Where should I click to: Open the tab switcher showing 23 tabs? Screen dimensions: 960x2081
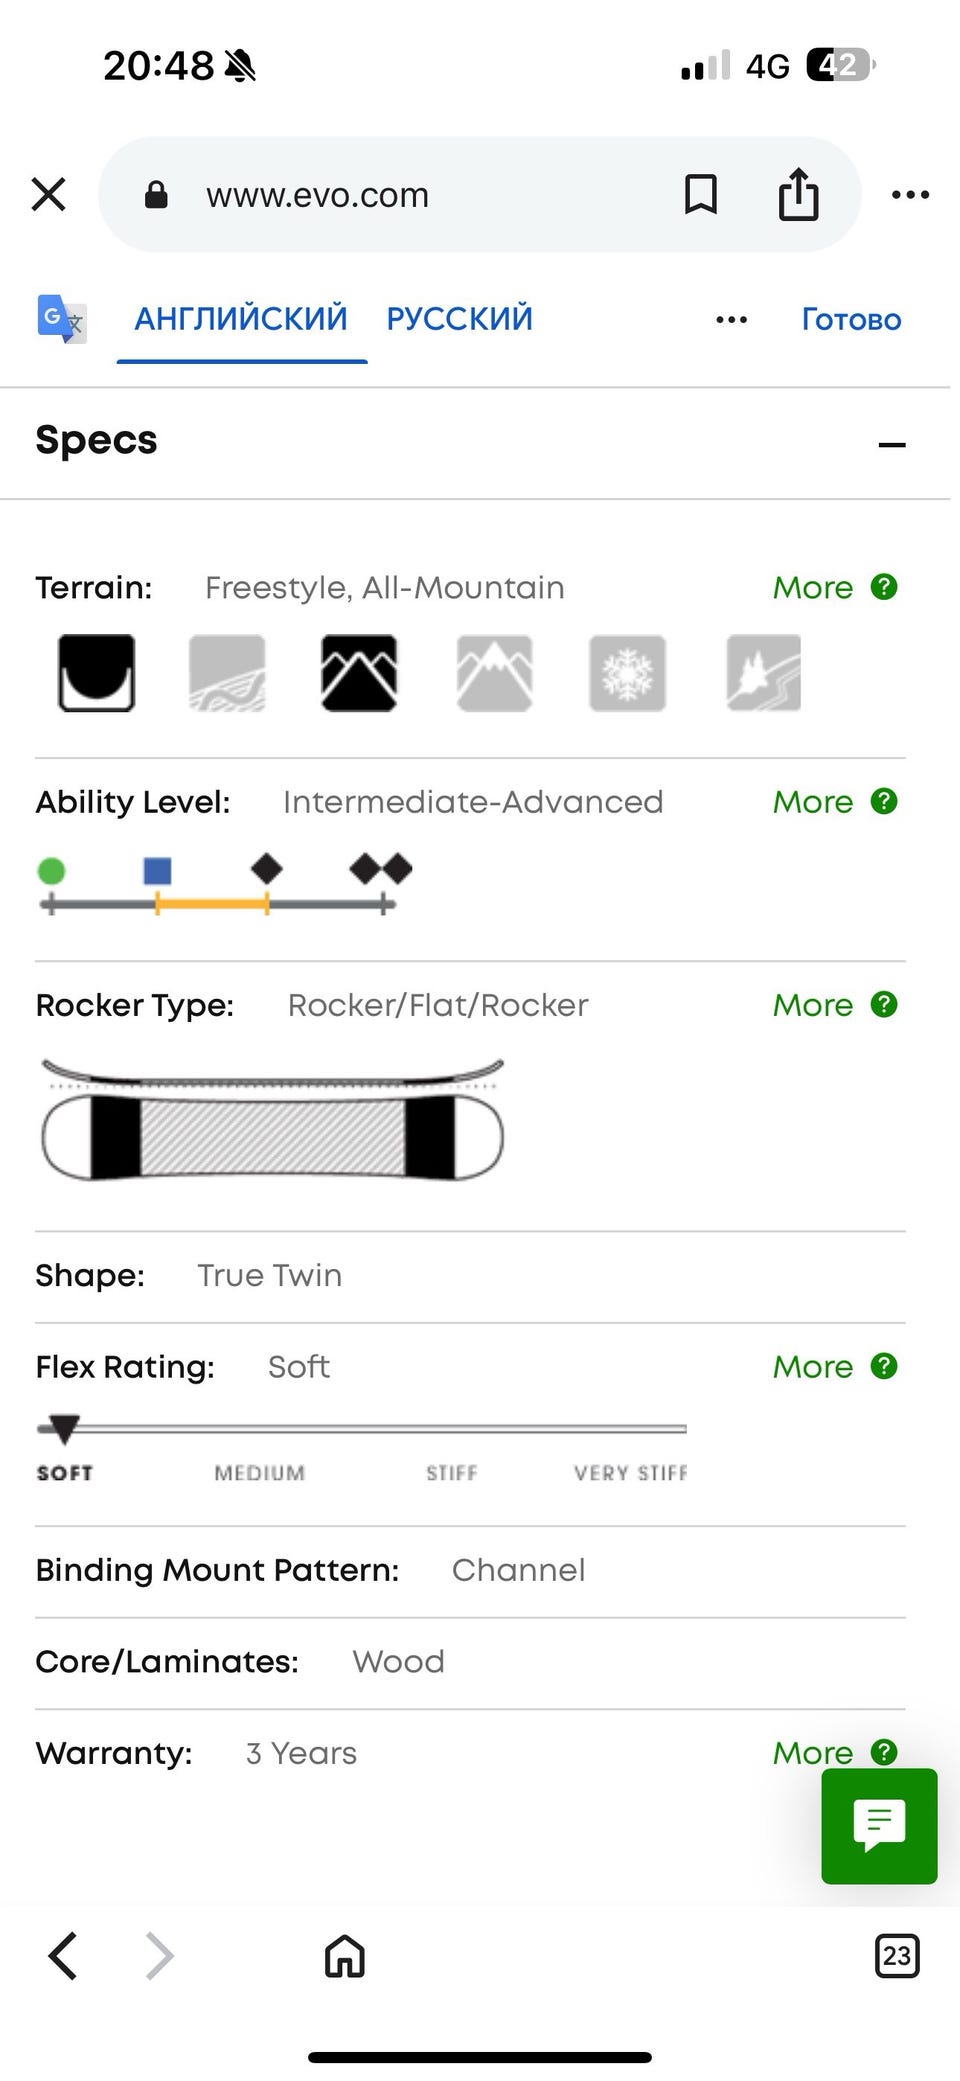tap(896, 1956)
